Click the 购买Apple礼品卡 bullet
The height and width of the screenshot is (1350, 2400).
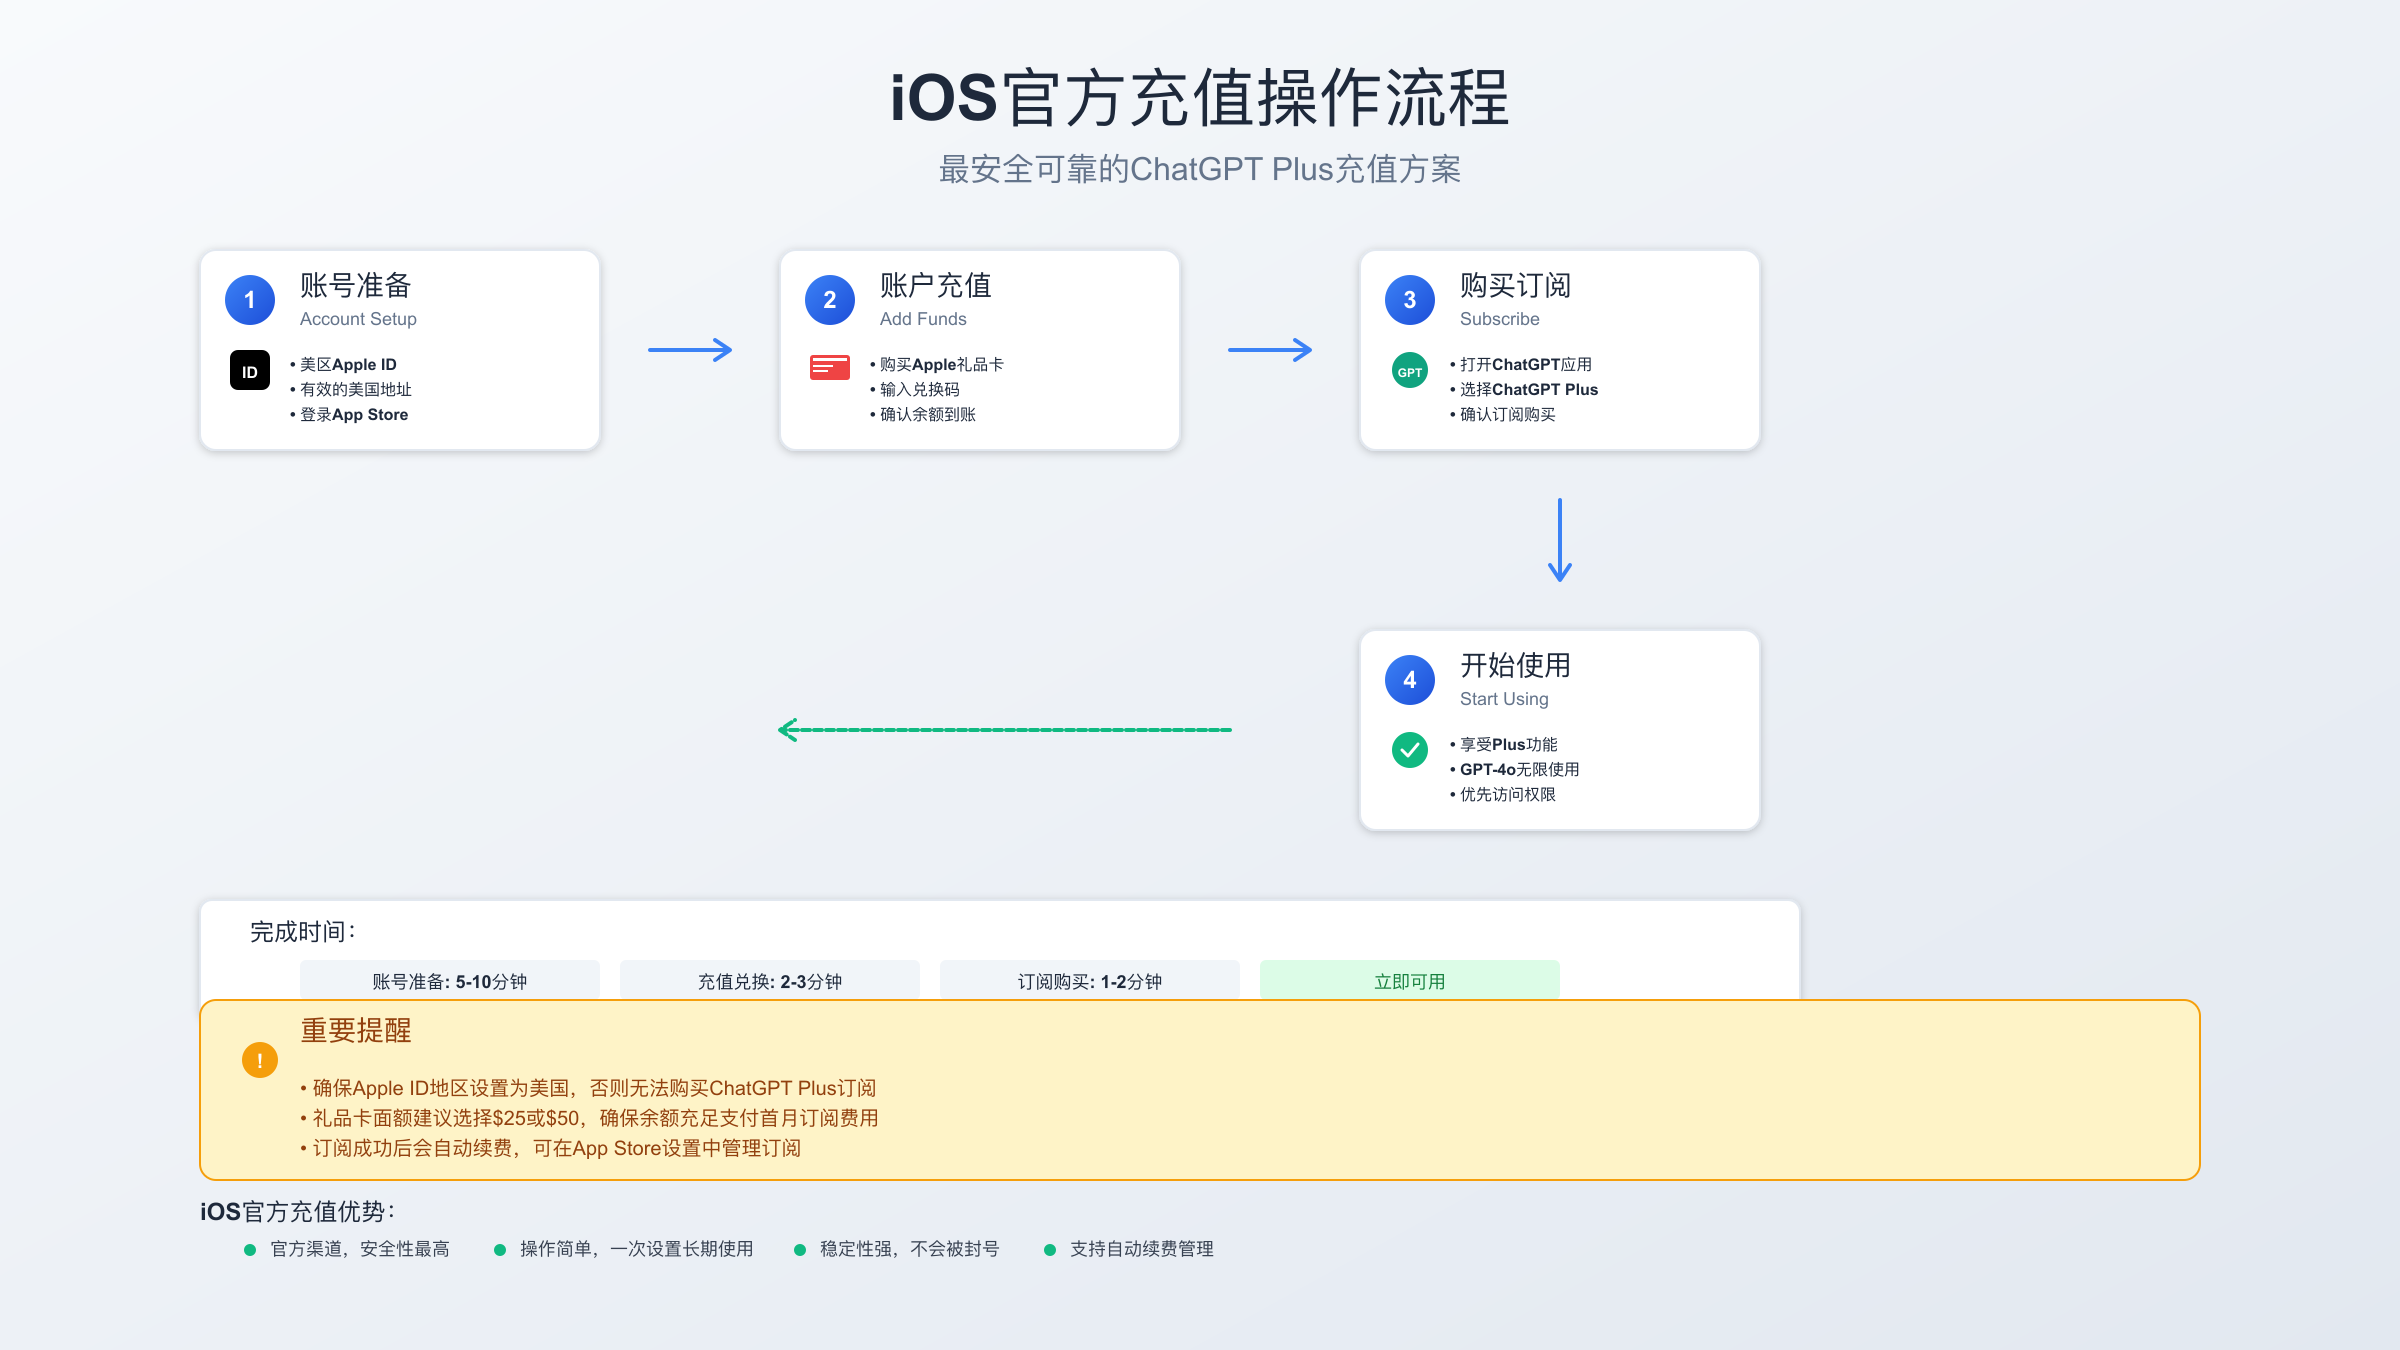pos(937,365)
